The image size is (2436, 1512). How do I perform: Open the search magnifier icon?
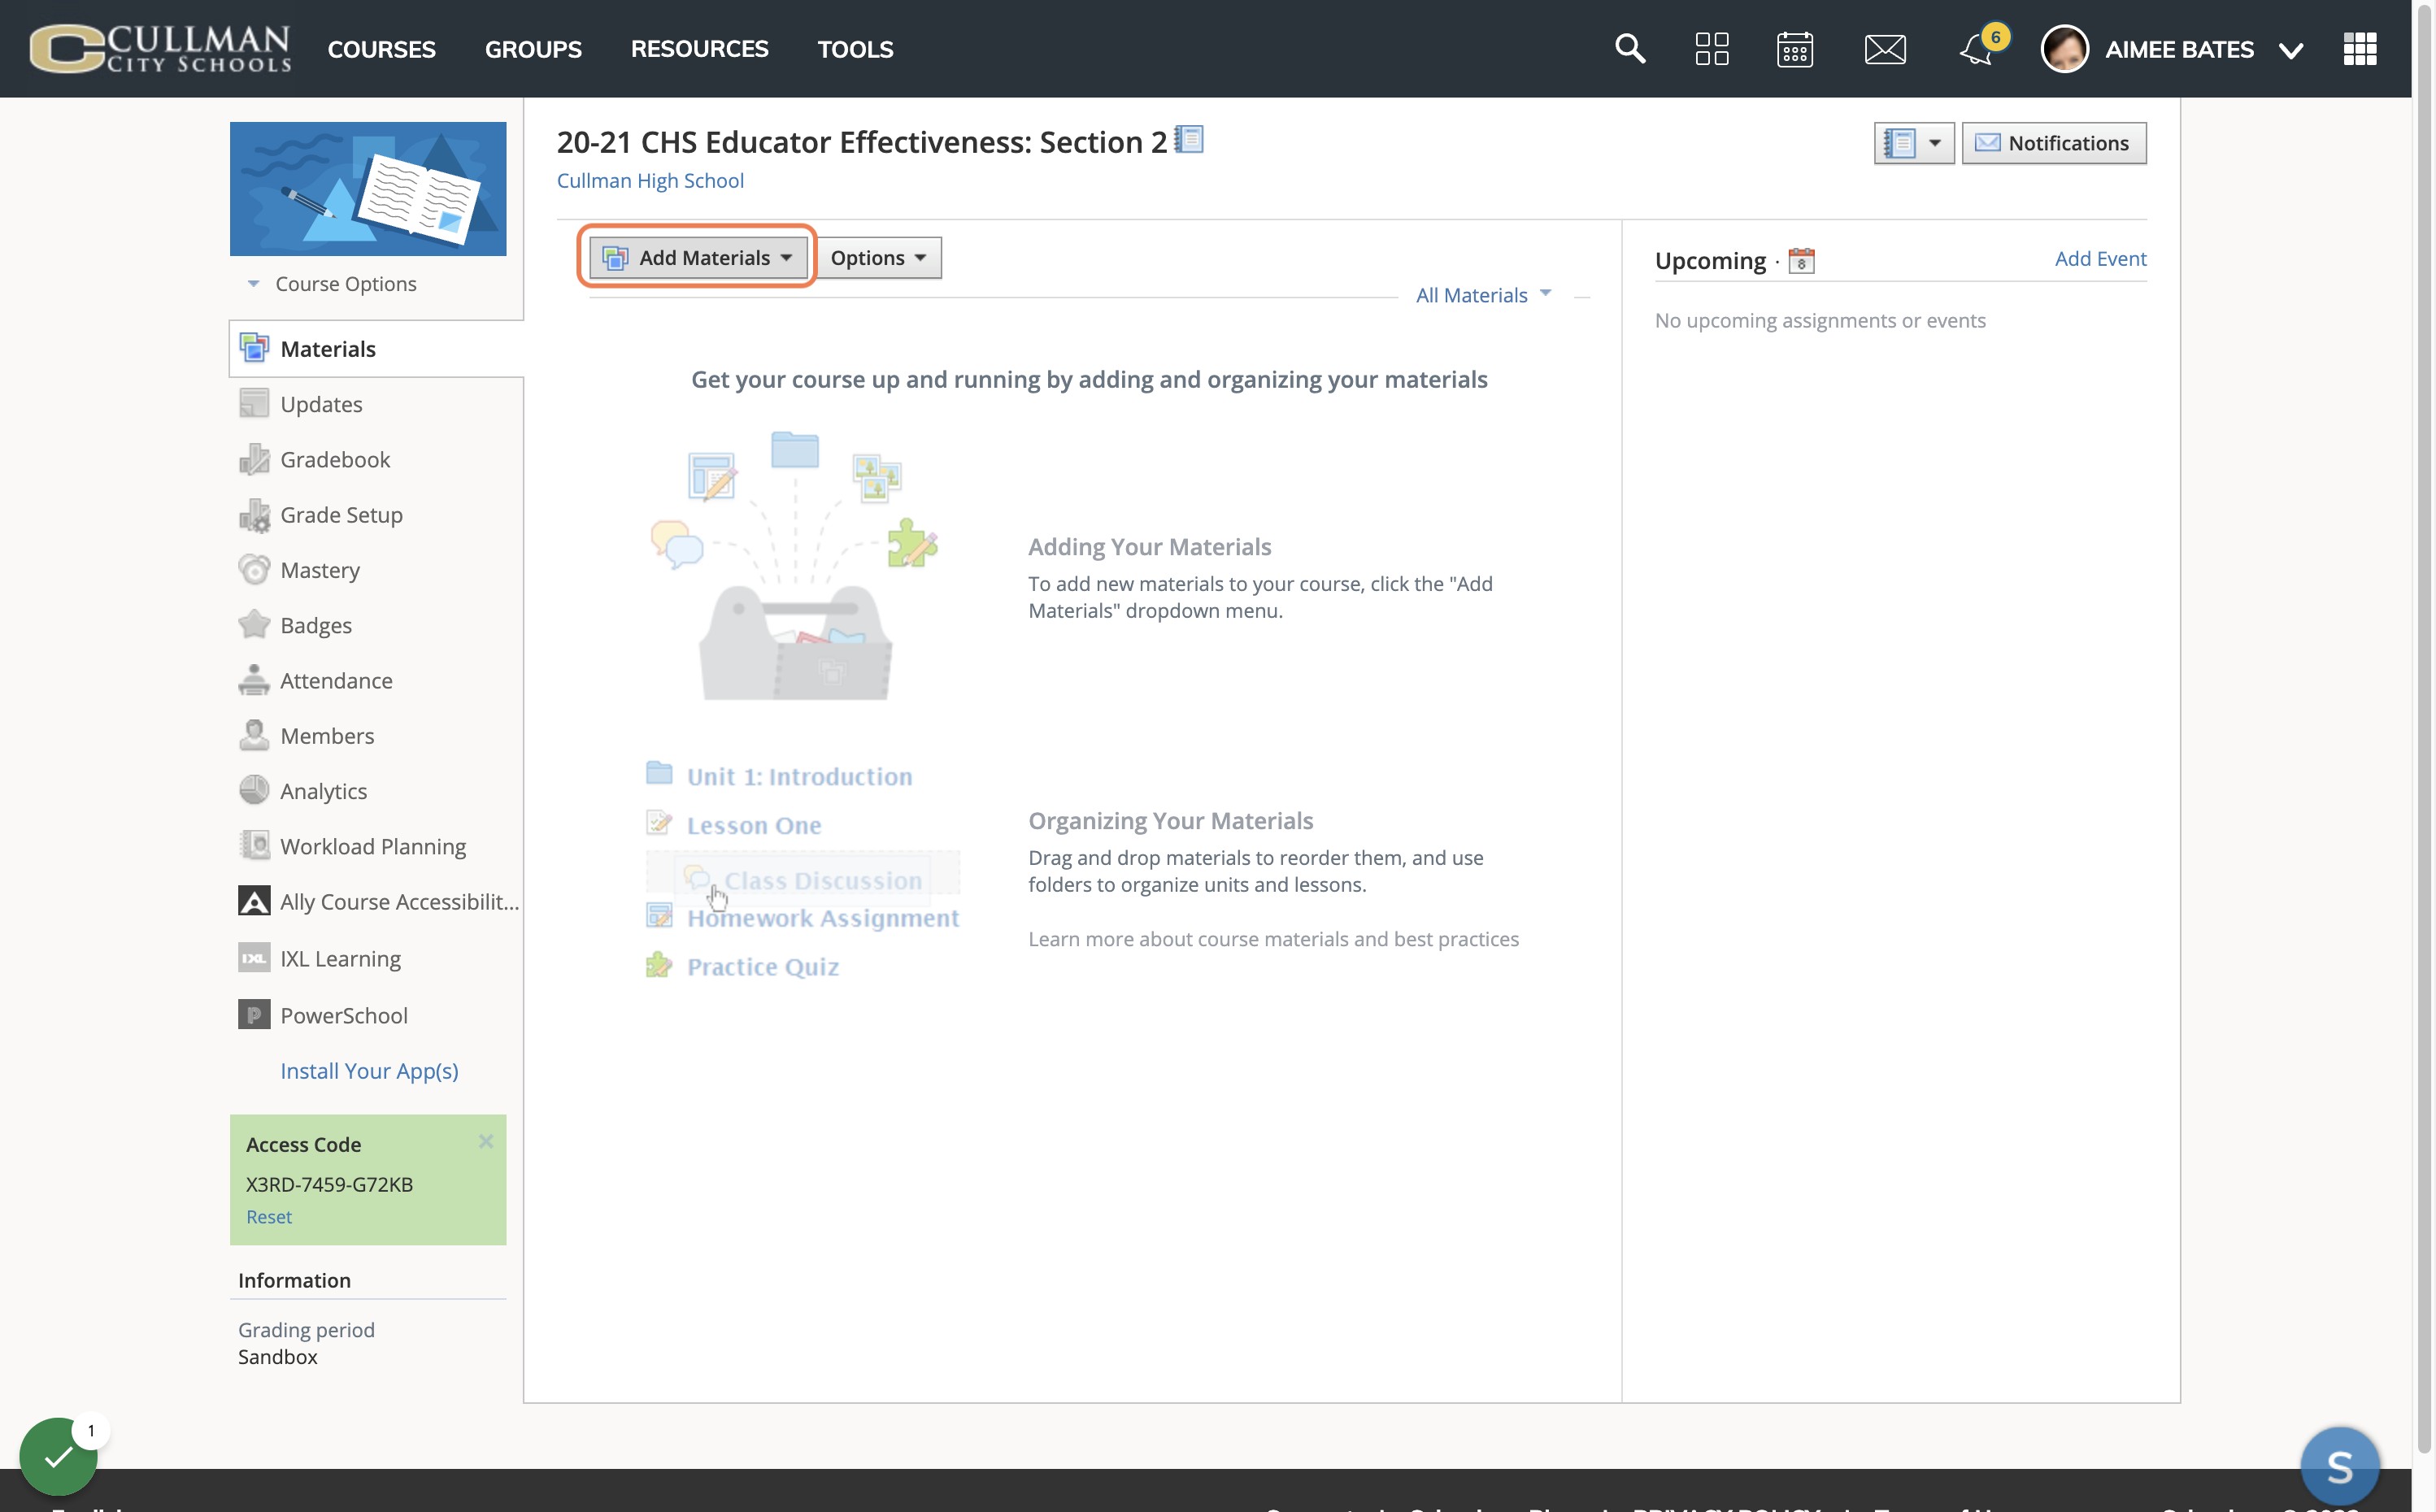pyautogui.click(x=1630, y=48)
